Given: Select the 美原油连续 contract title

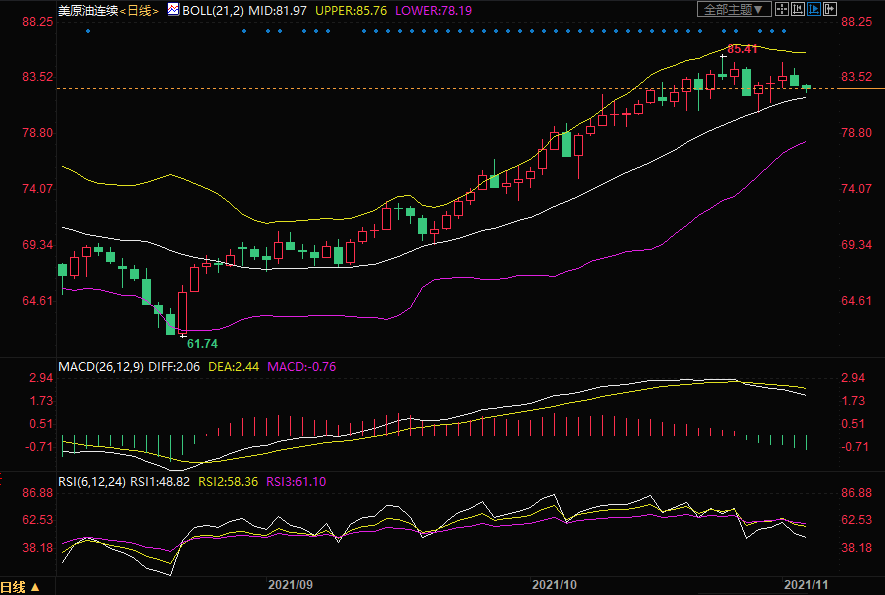Looking at the screenshot, I should pyautogui.click(x=88, y=10).
